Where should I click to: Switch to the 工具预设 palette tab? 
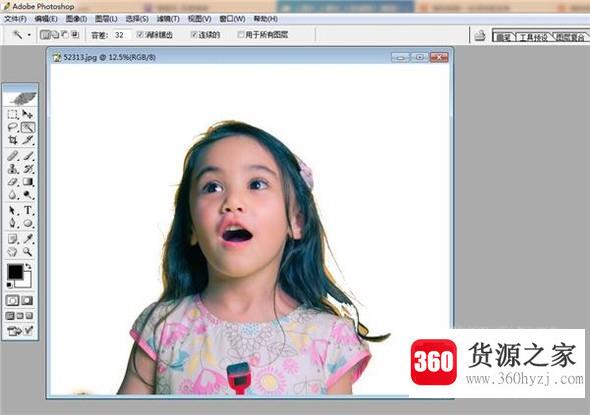(534, 37)
